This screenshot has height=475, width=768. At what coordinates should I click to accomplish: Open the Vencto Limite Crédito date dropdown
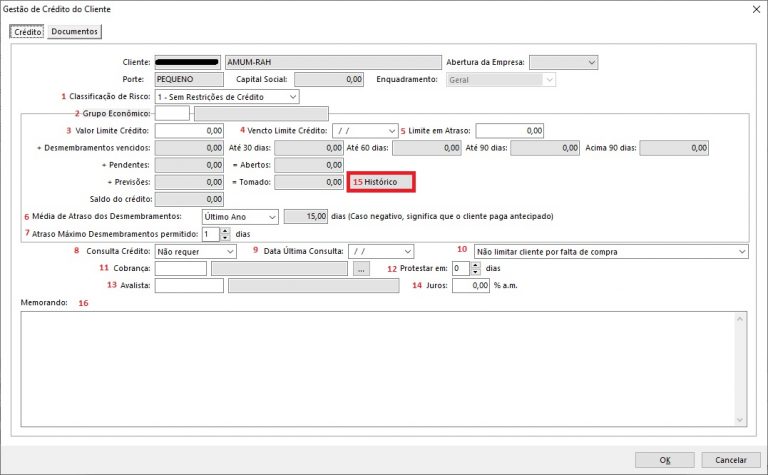391,131
